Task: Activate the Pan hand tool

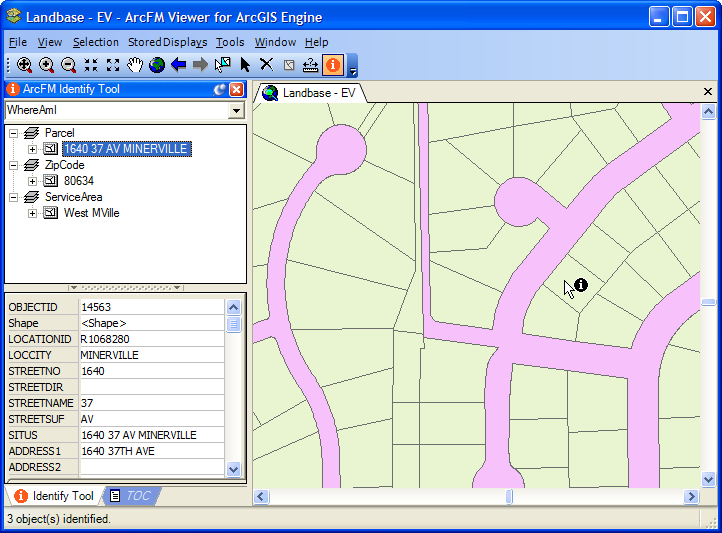Action: coord(135,65)
